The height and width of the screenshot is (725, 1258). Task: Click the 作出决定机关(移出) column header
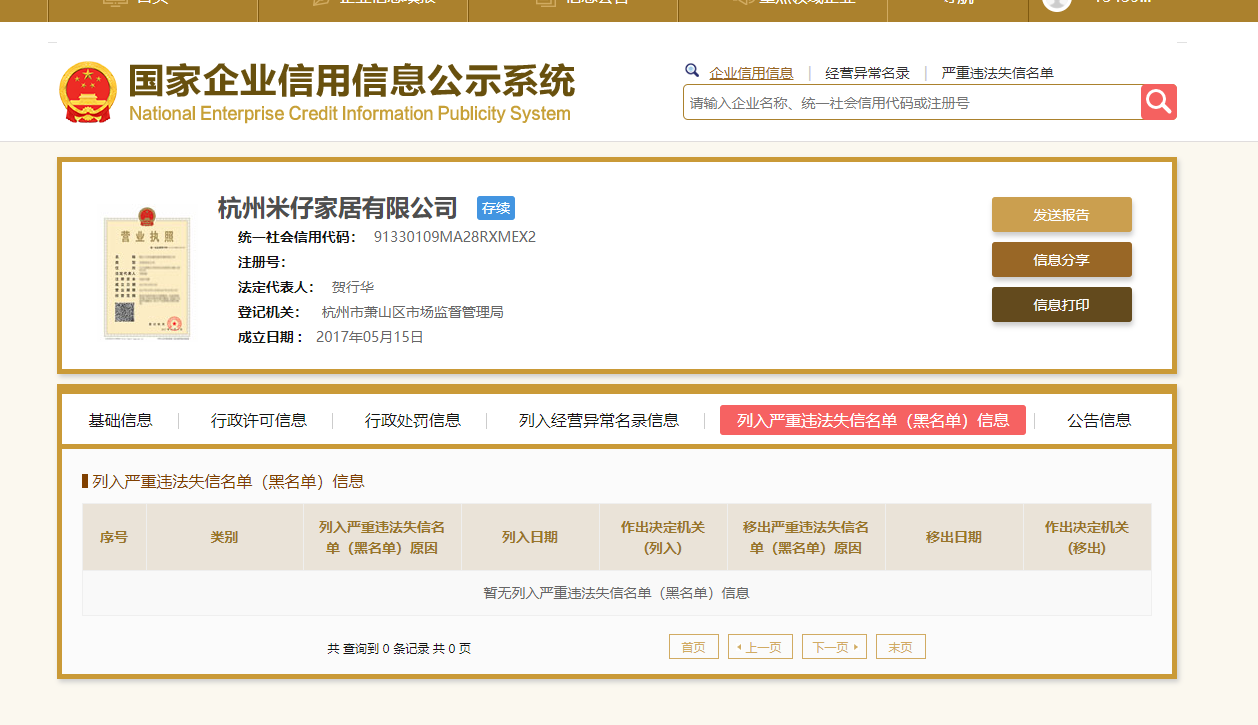(x=1087, y=537)
